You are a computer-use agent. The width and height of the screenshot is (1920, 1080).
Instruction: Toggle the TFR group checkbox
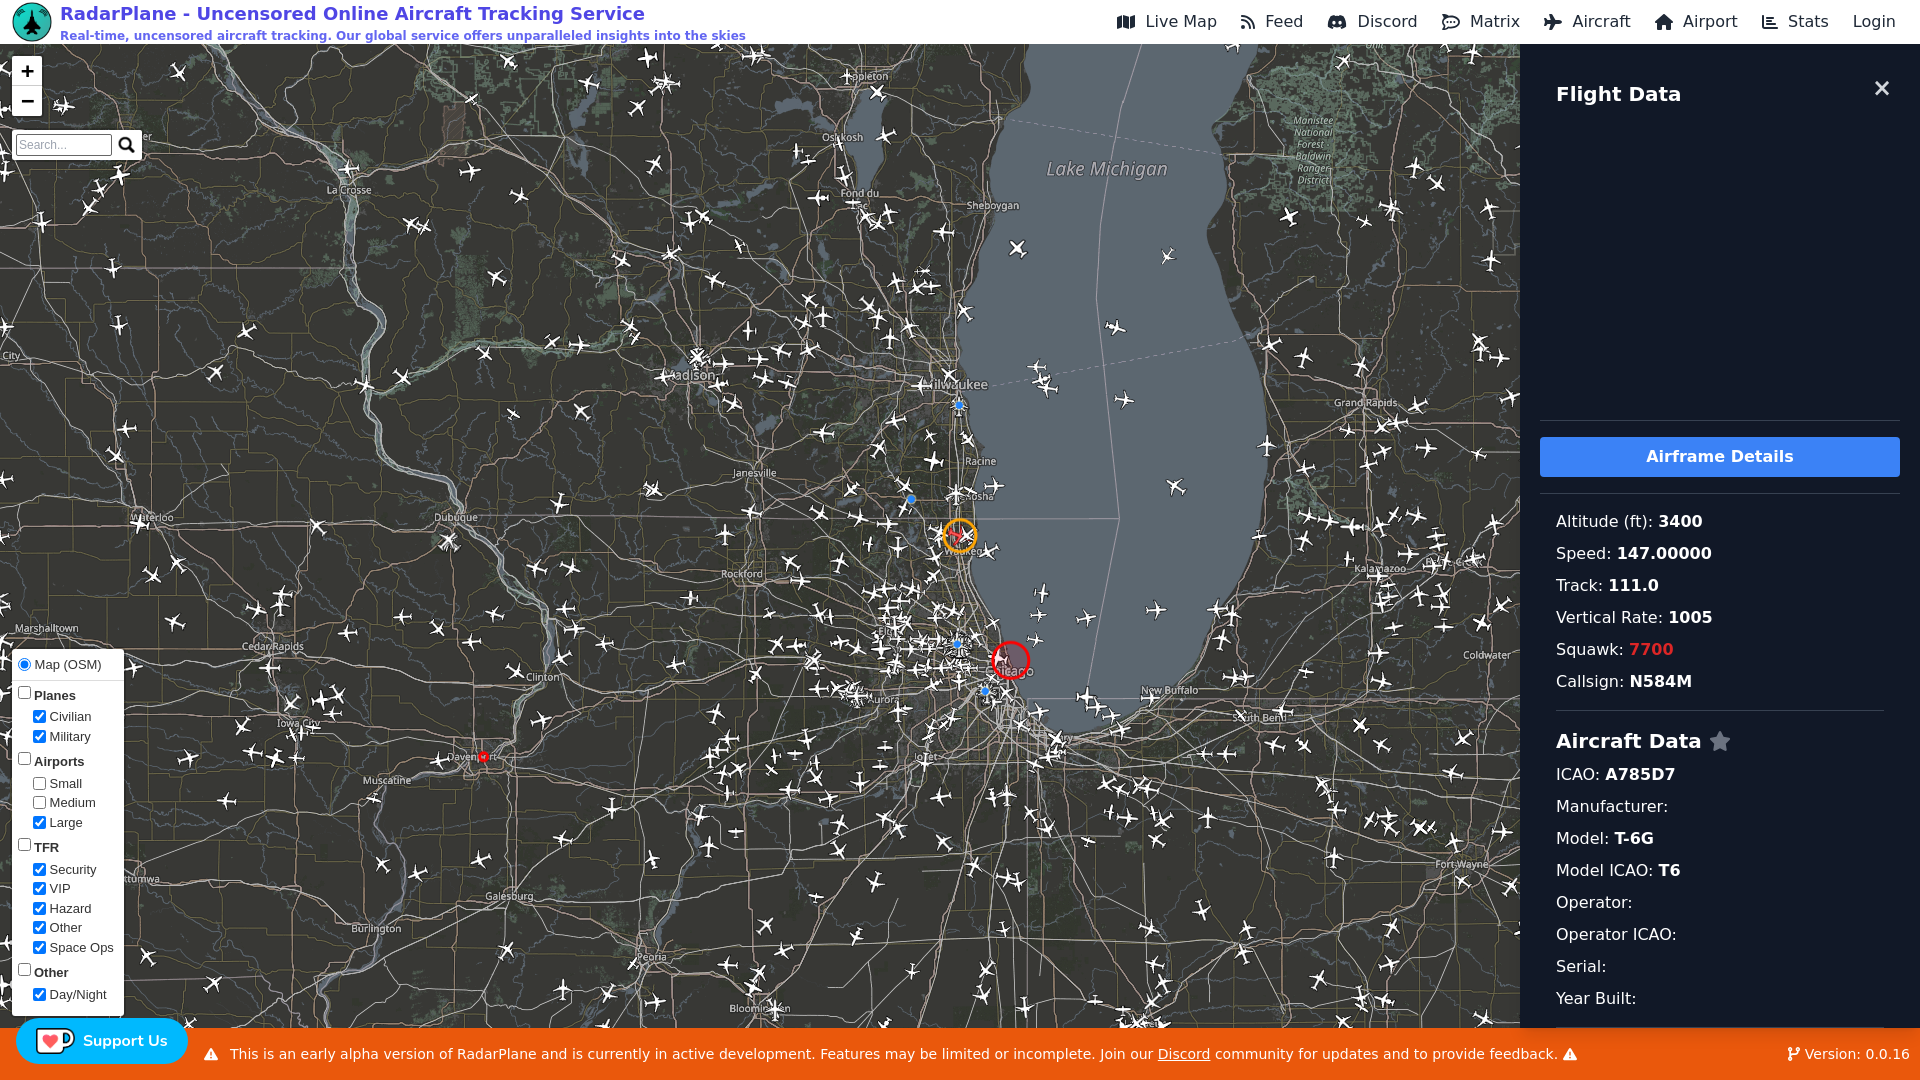point(24,845)
